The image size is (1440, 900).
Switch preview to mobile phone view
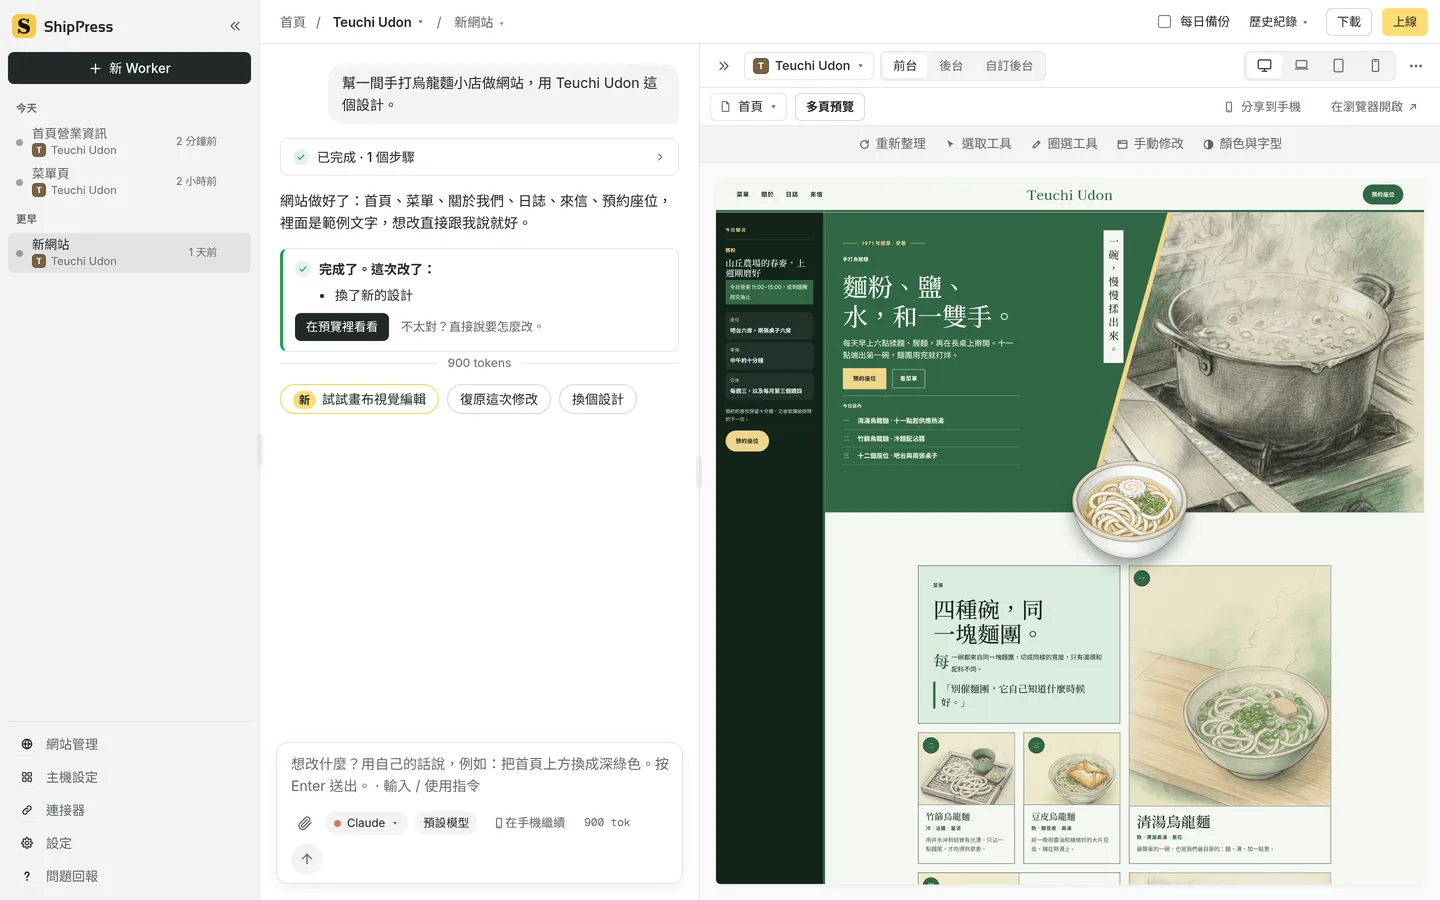[x=1375, y=66]
